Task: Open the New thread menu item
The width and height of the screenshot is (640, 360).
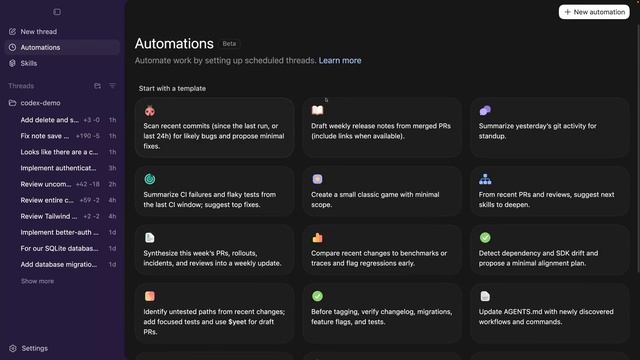Action: point(62,31)
